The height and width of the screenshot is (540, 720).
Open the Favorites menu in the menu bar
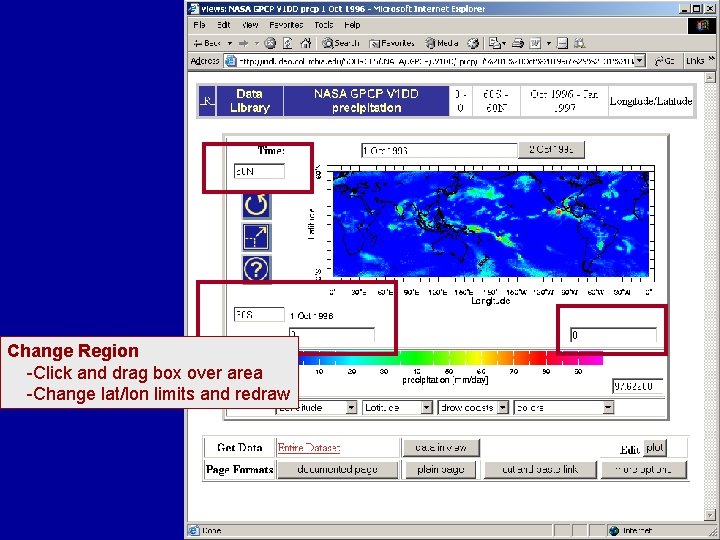[x=286, y=25]
